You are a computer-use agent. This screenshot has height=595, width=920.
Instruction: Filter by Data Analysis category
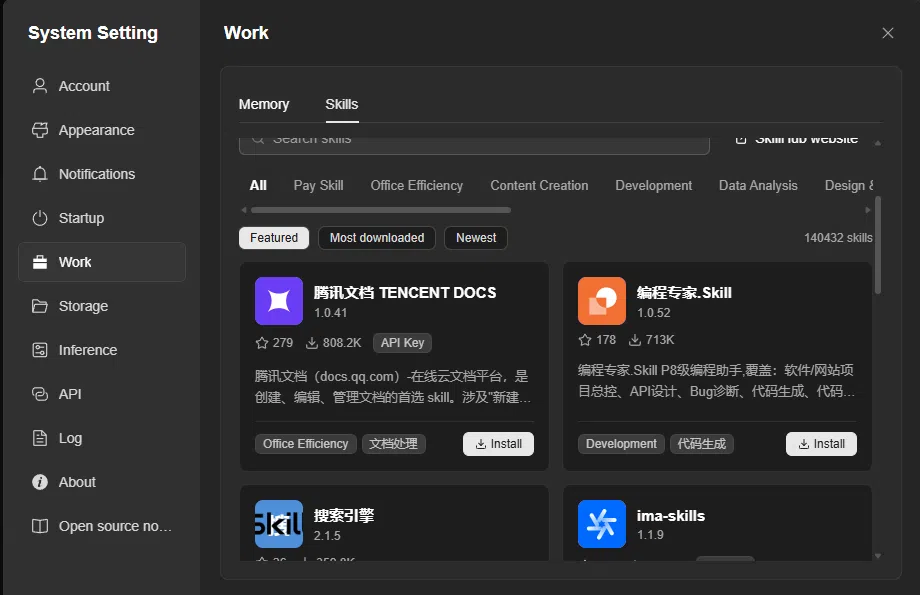tap(758, 185)
